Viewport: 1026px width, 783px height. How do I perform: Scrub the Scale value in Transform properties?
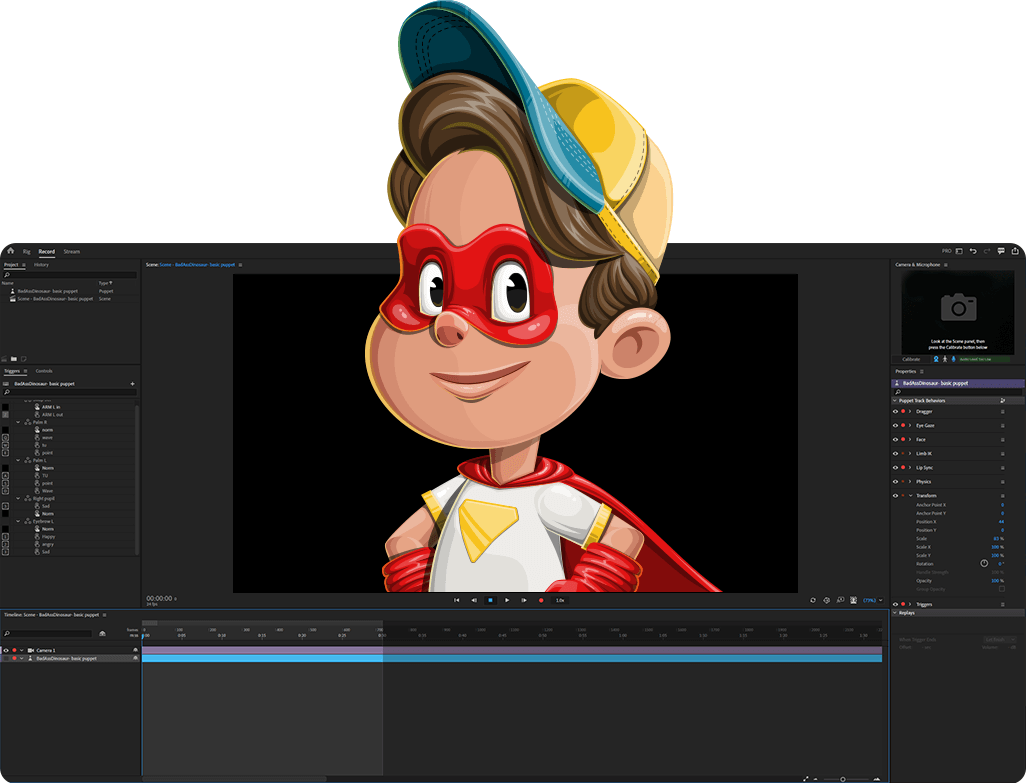coord(997,538)
